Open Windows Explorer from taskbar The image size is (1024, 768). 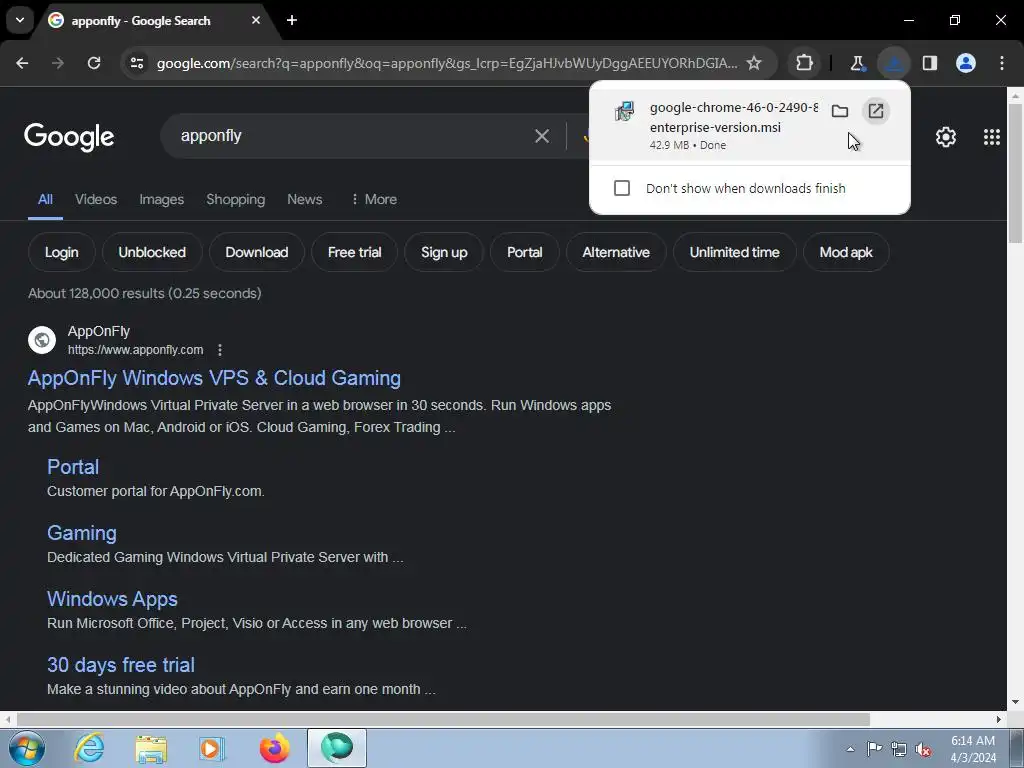152,748
